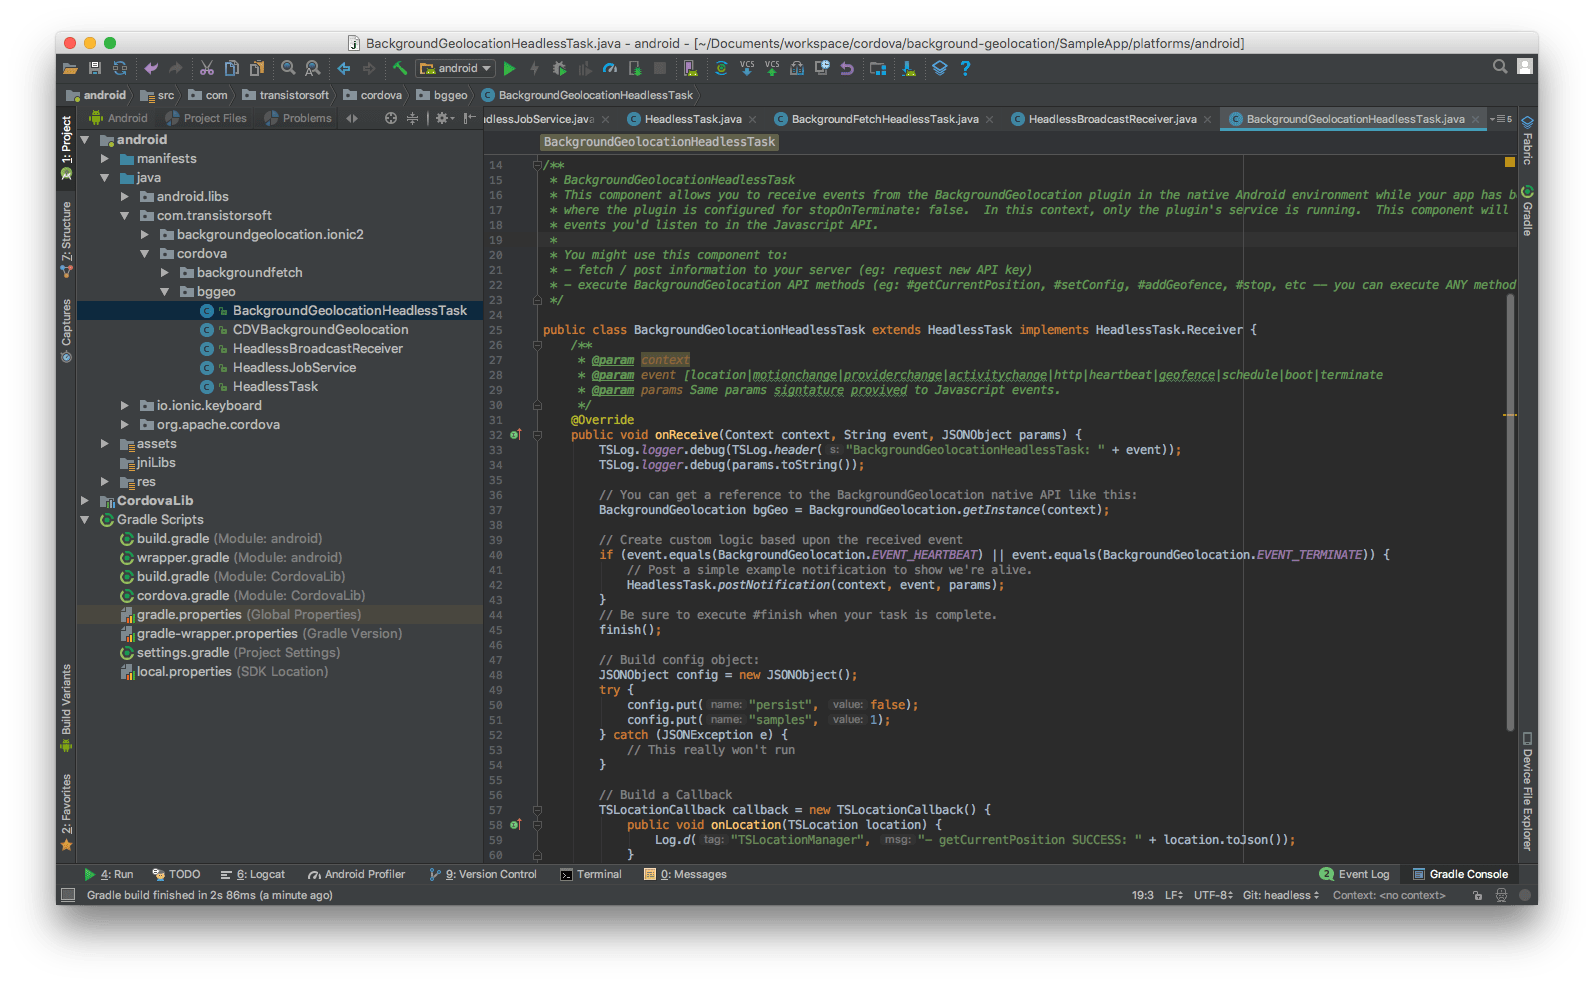Expand the manifests folder
Viewport: 1594px width, 985px height.
(x=105, y=159)
